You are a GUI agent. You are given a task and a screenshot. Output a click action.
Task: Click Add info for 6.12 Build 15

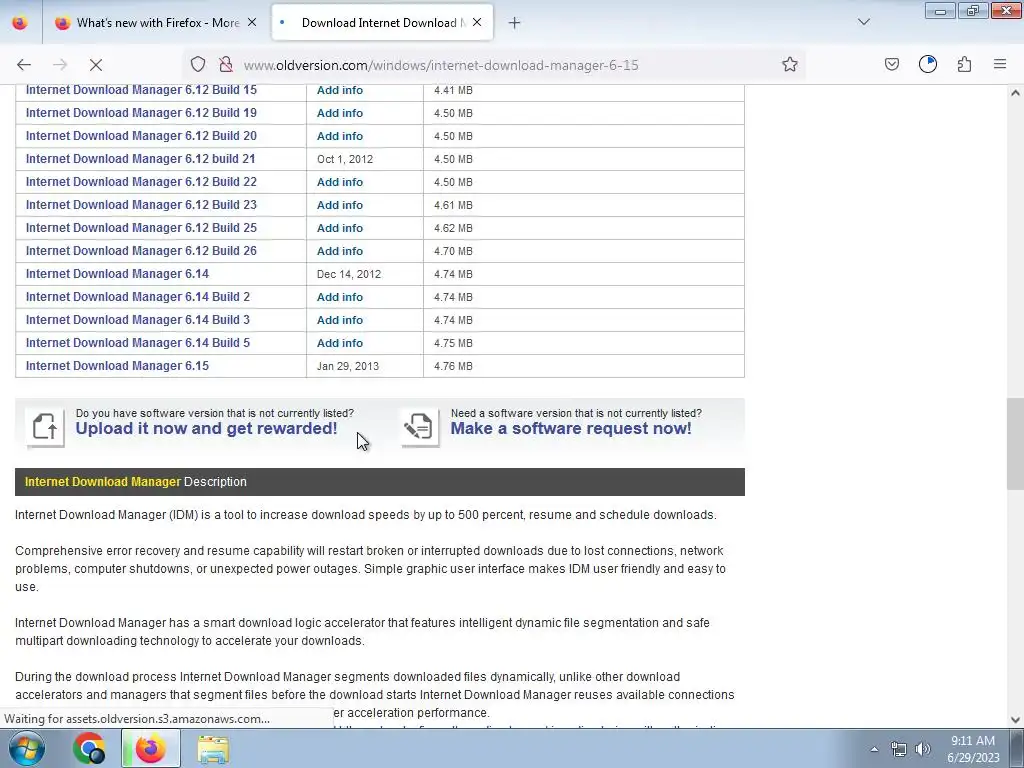[340, 90]
